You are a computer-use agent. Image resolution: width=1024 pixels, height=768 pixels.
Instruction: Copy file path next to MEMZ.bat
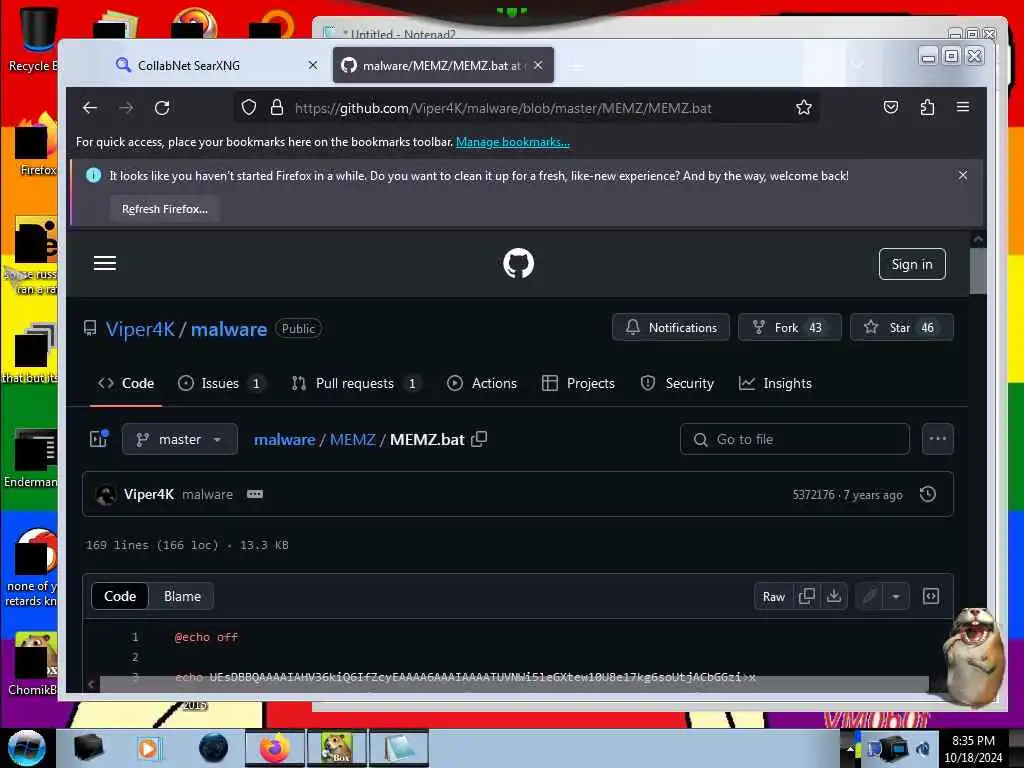click(479, 439)
